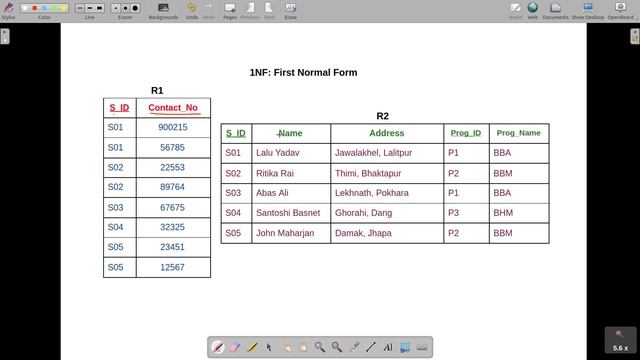This screenshot has width=640, height=360.
Task: Select the thick line width
Action: (x=100, y=8)
